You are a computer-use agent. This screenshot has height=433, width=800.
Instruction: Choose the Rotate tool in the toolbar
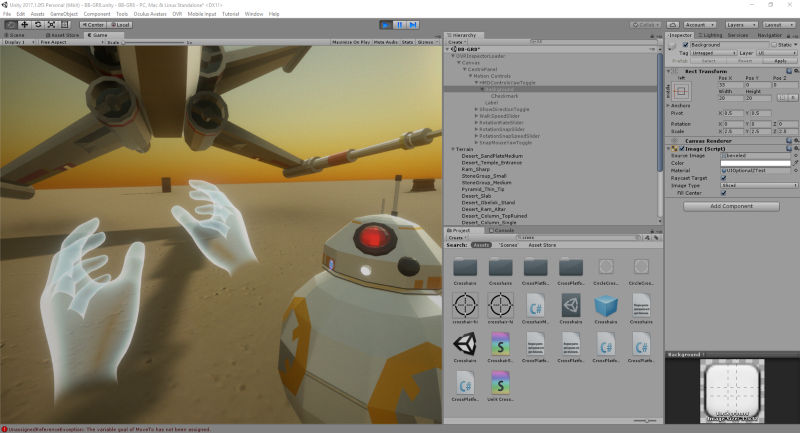(x=36, y=24)
